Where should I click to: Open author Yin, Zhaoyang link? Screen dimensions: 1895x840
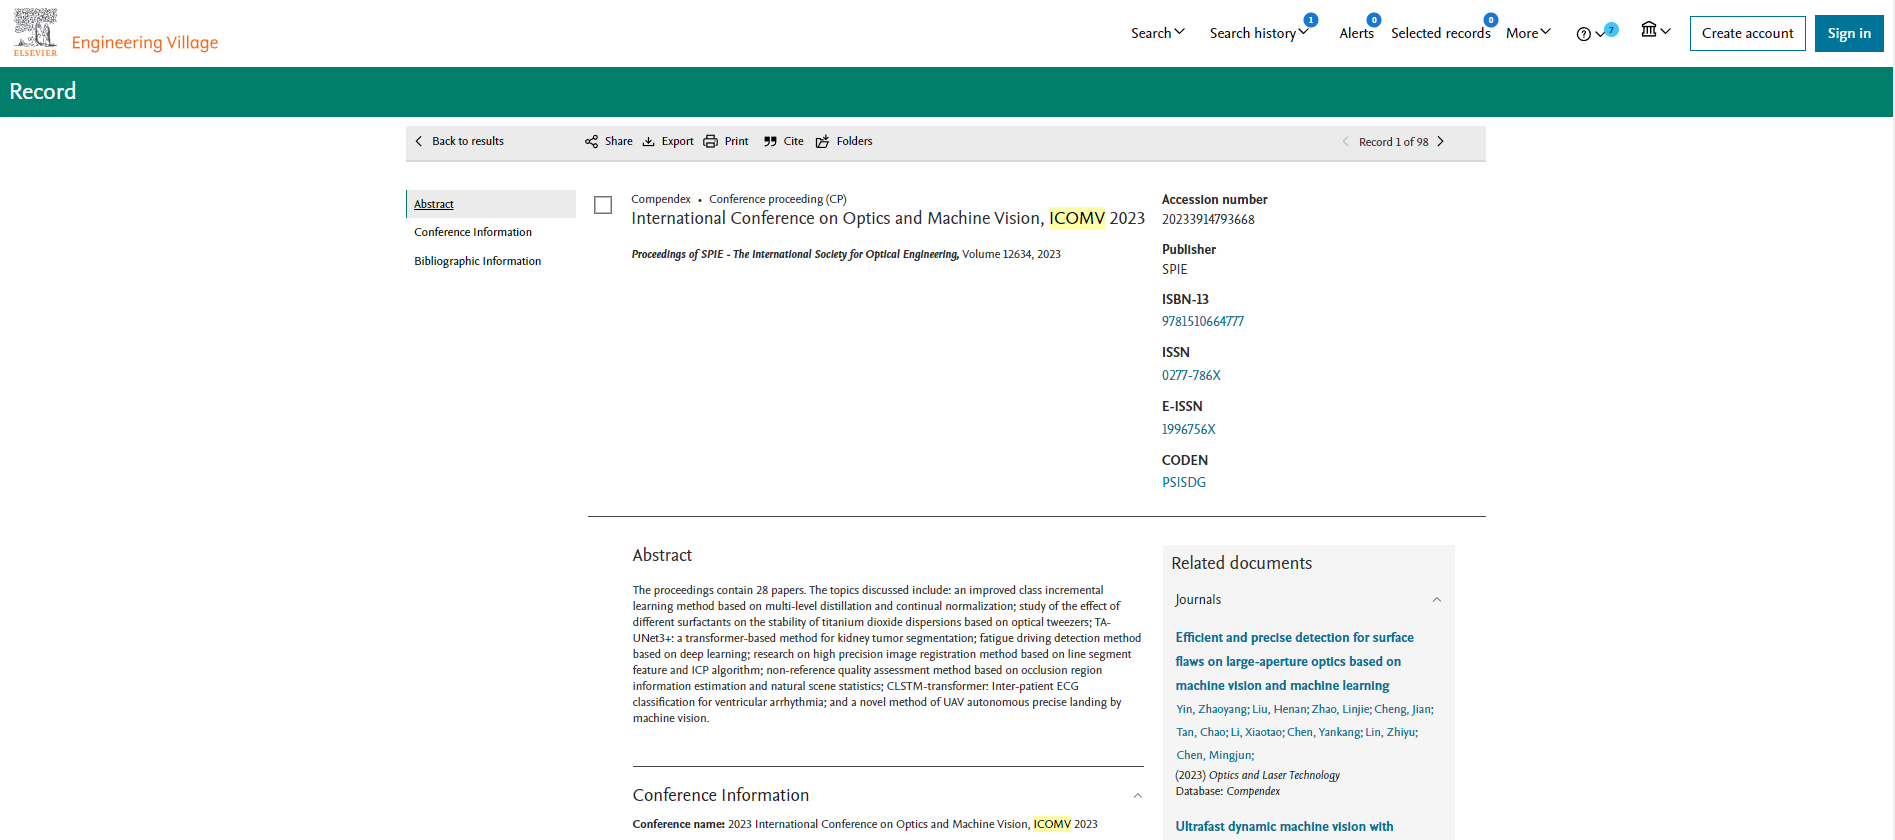coord(1211,709)
